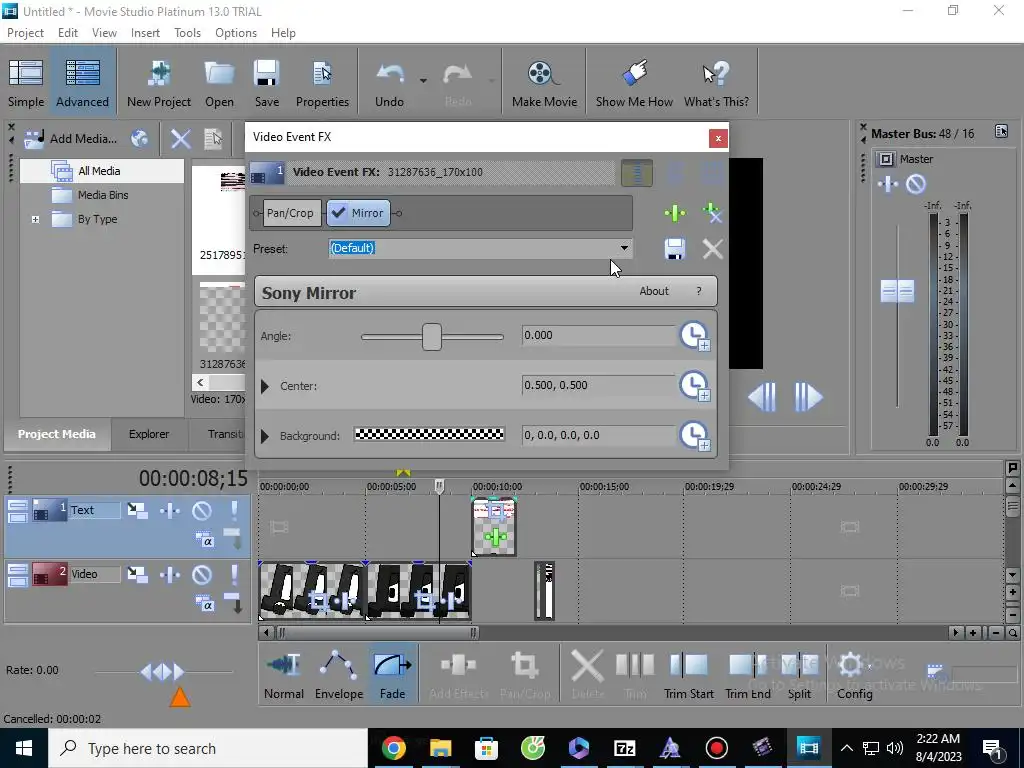The image size is (1024, 768).
Task: Uncheck the Mirror effect checkbox
Action: point(338,213)
